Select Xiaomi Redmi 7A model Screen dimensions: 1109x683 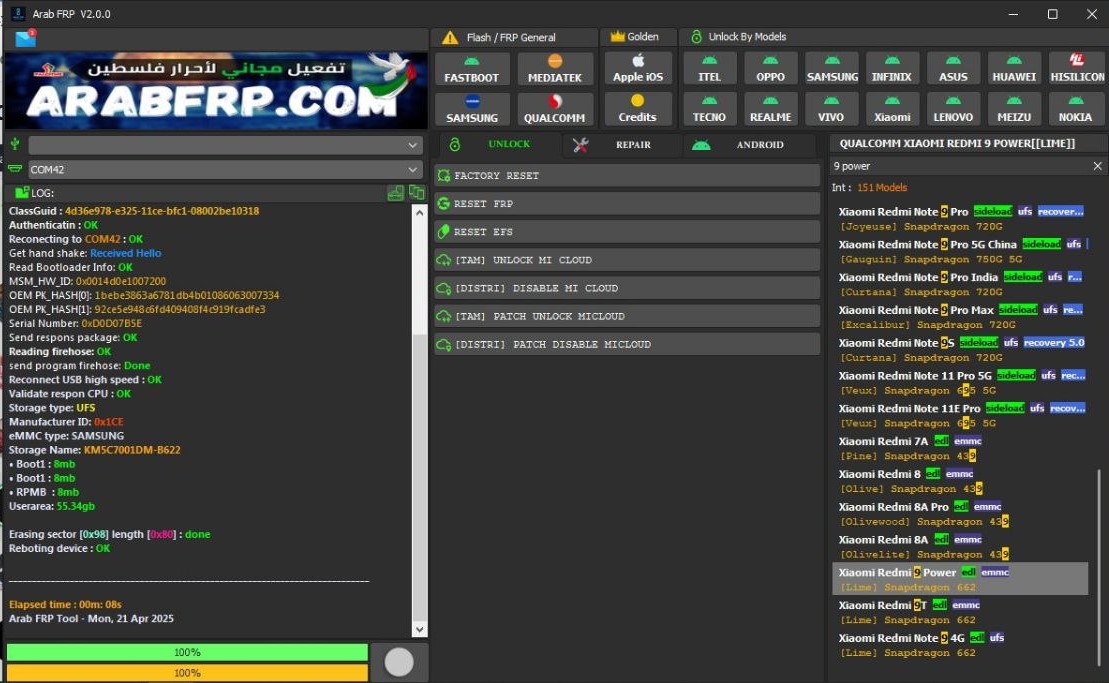tap(960, 448)
